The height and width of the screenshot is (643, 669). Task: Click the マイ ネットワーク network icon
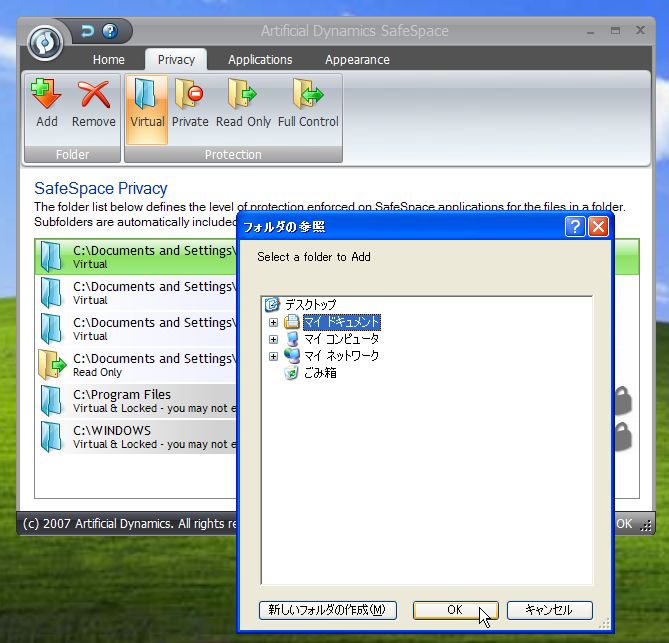pyautogui.click(x=292, y=356)
